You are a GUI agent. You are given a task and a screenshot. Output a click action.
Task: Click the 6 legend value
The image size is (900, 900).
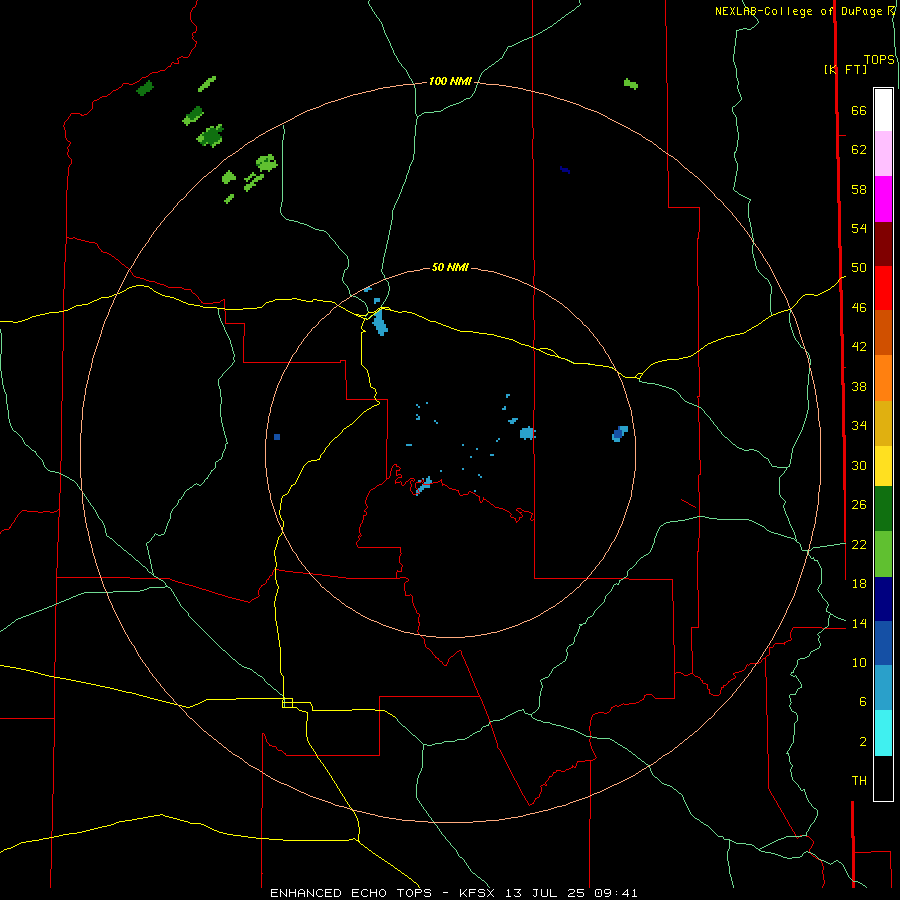(863, 701)
